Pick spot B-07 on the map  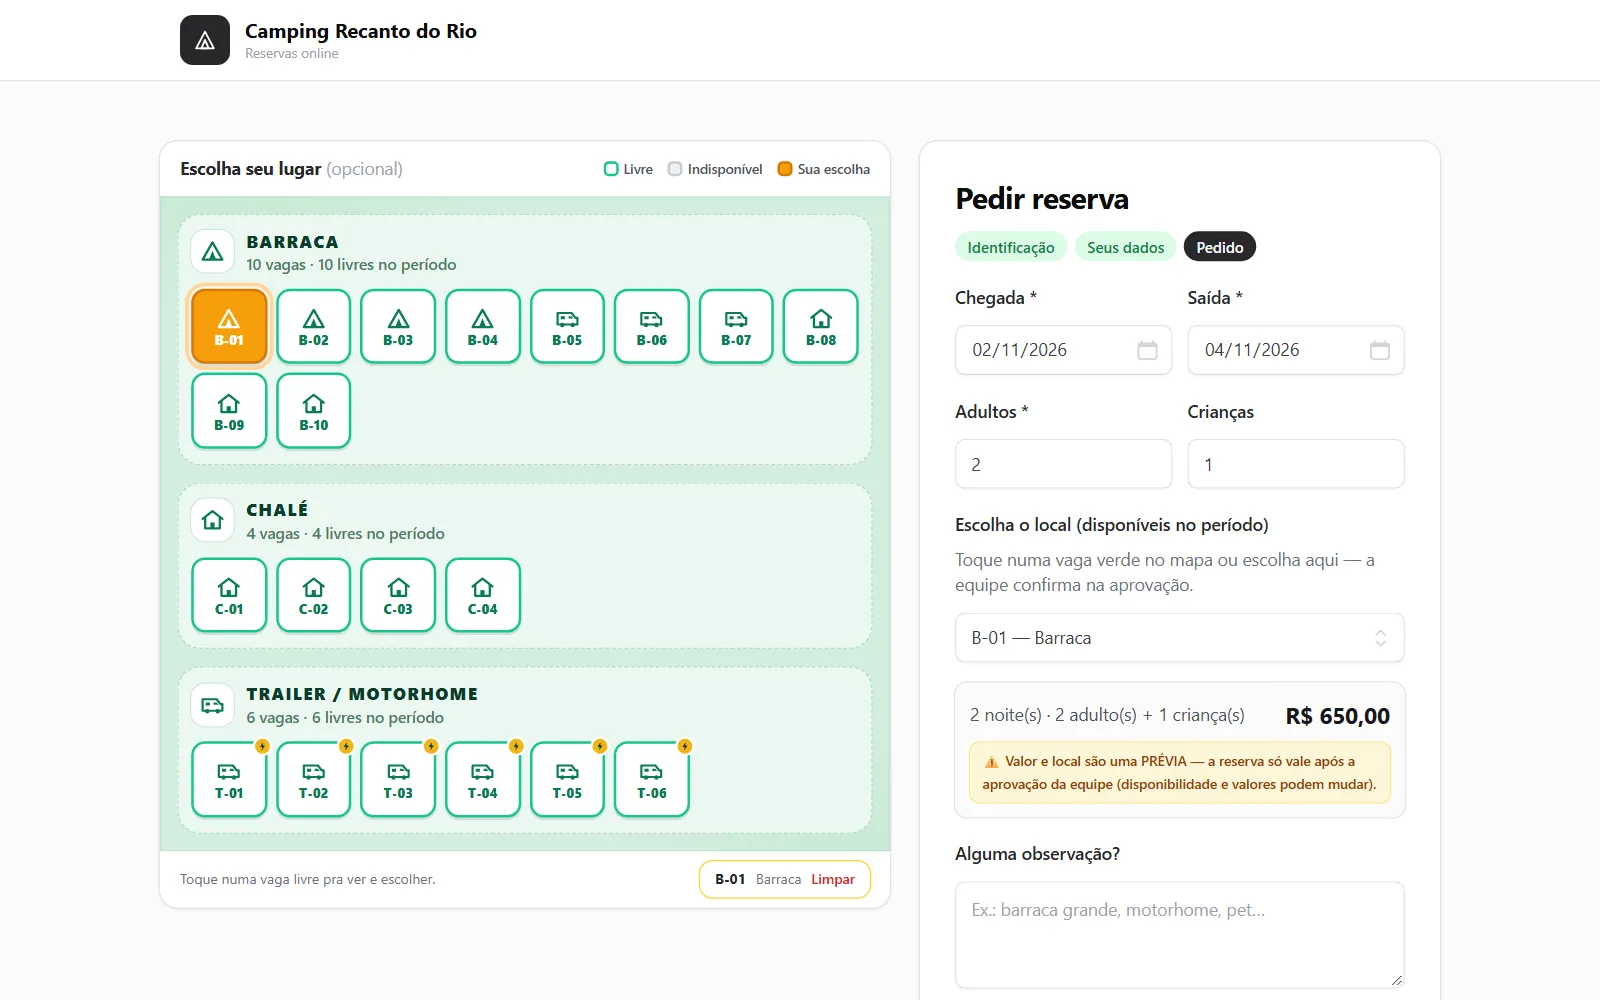(736, 326)
